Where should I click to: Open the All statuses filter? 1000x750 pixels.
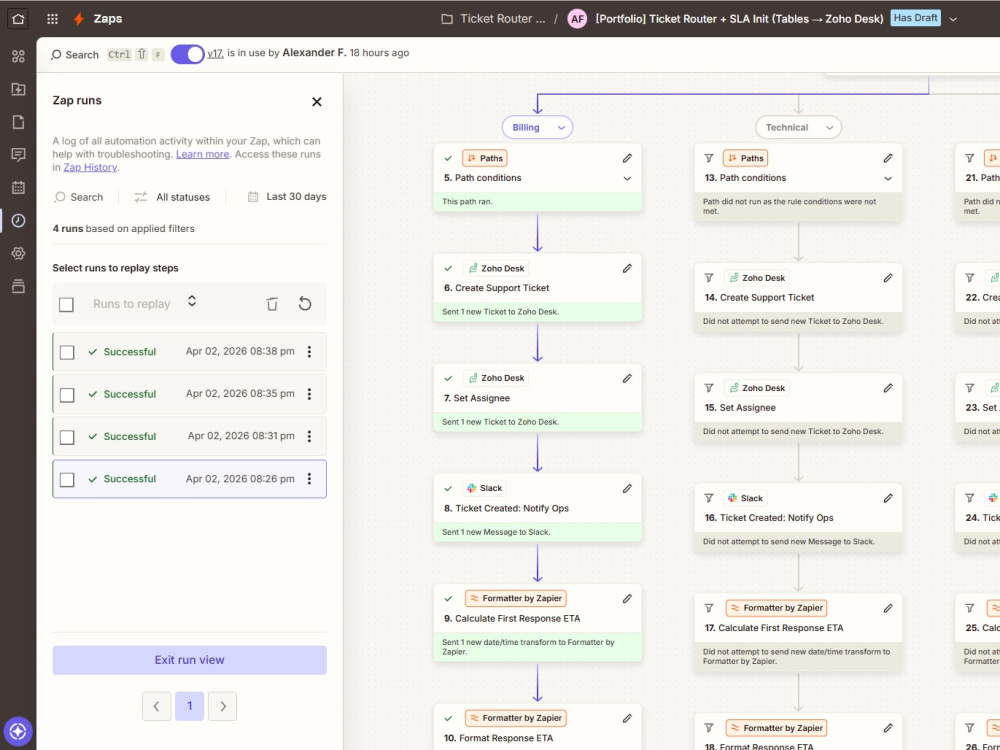click(x=172, y=197)
